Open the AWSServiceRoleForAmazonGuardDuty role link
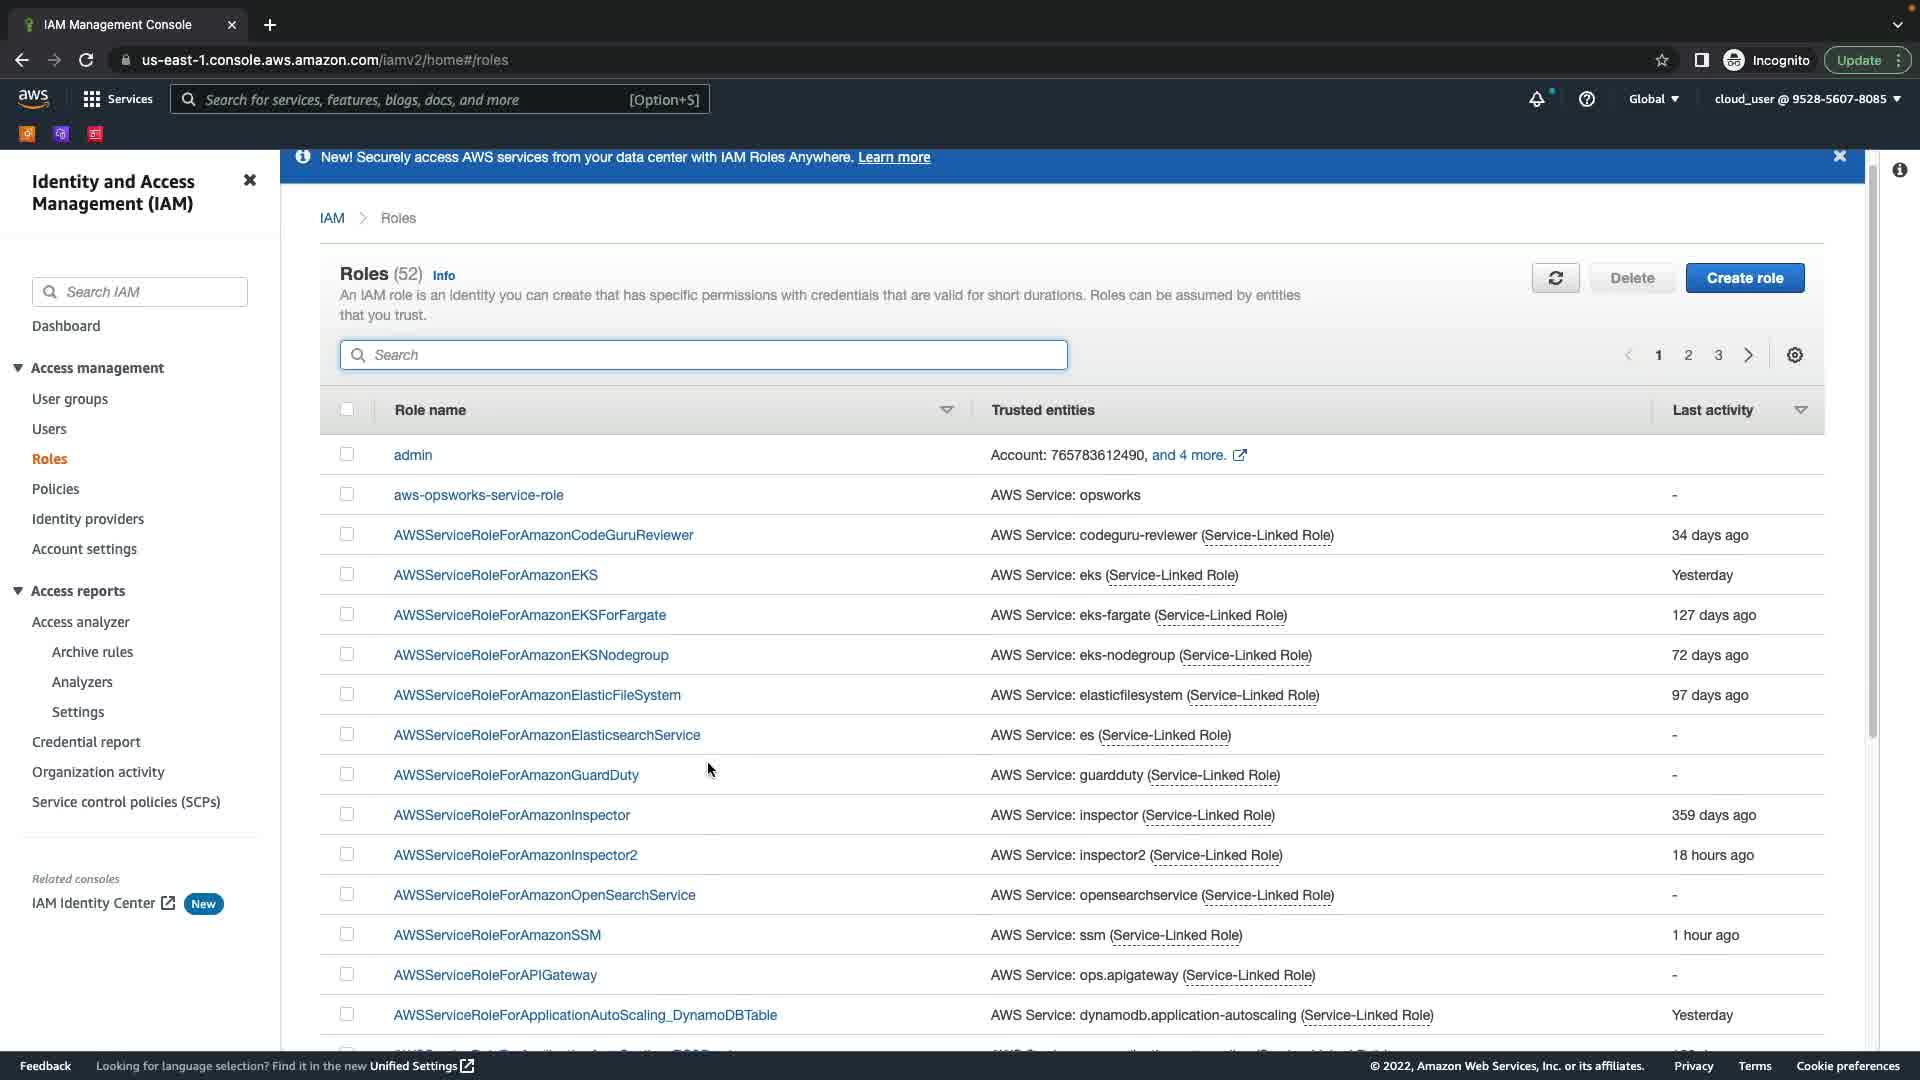1920x1080 pixels. point(516,775)
